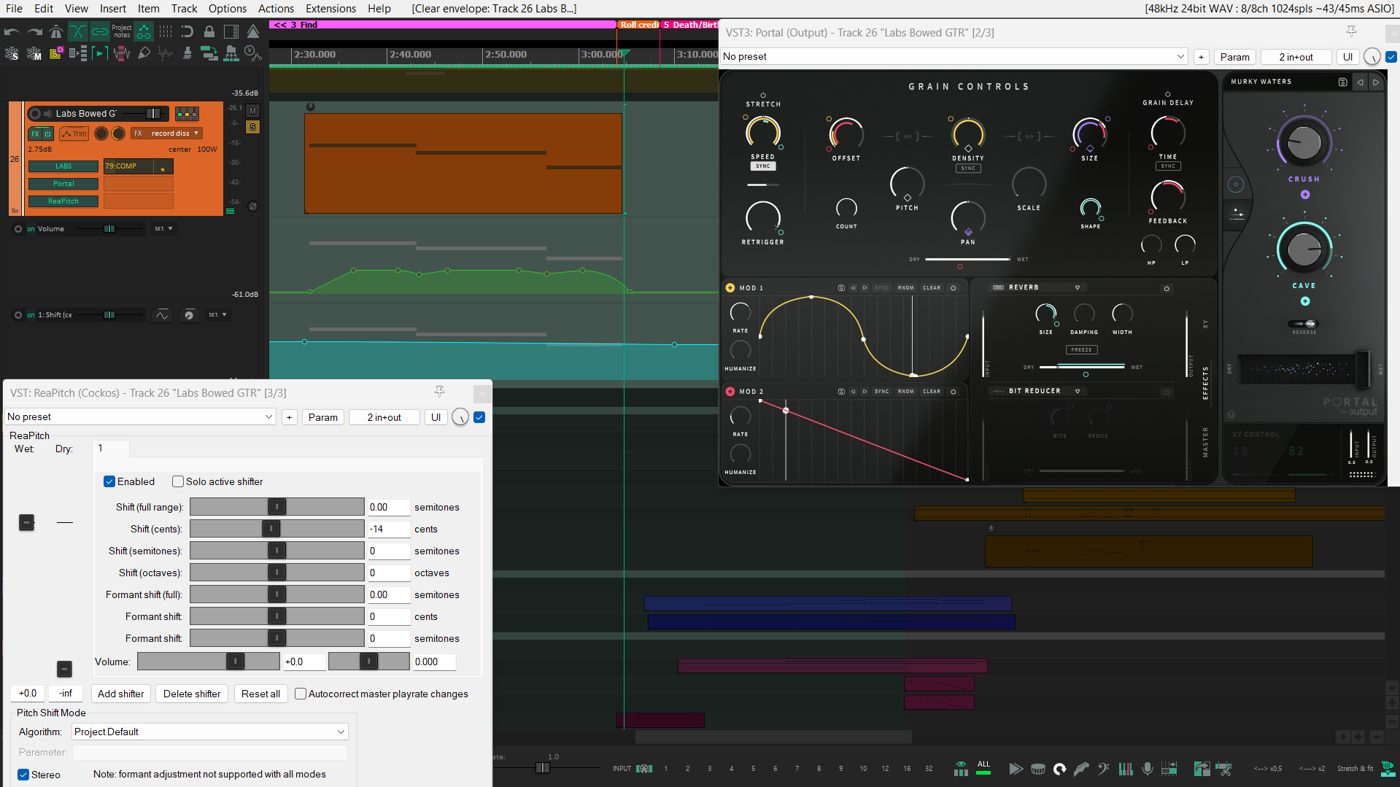Click the drum icon in bottom toolbar
1400x787 pixels.
[x=1038, y=769]
